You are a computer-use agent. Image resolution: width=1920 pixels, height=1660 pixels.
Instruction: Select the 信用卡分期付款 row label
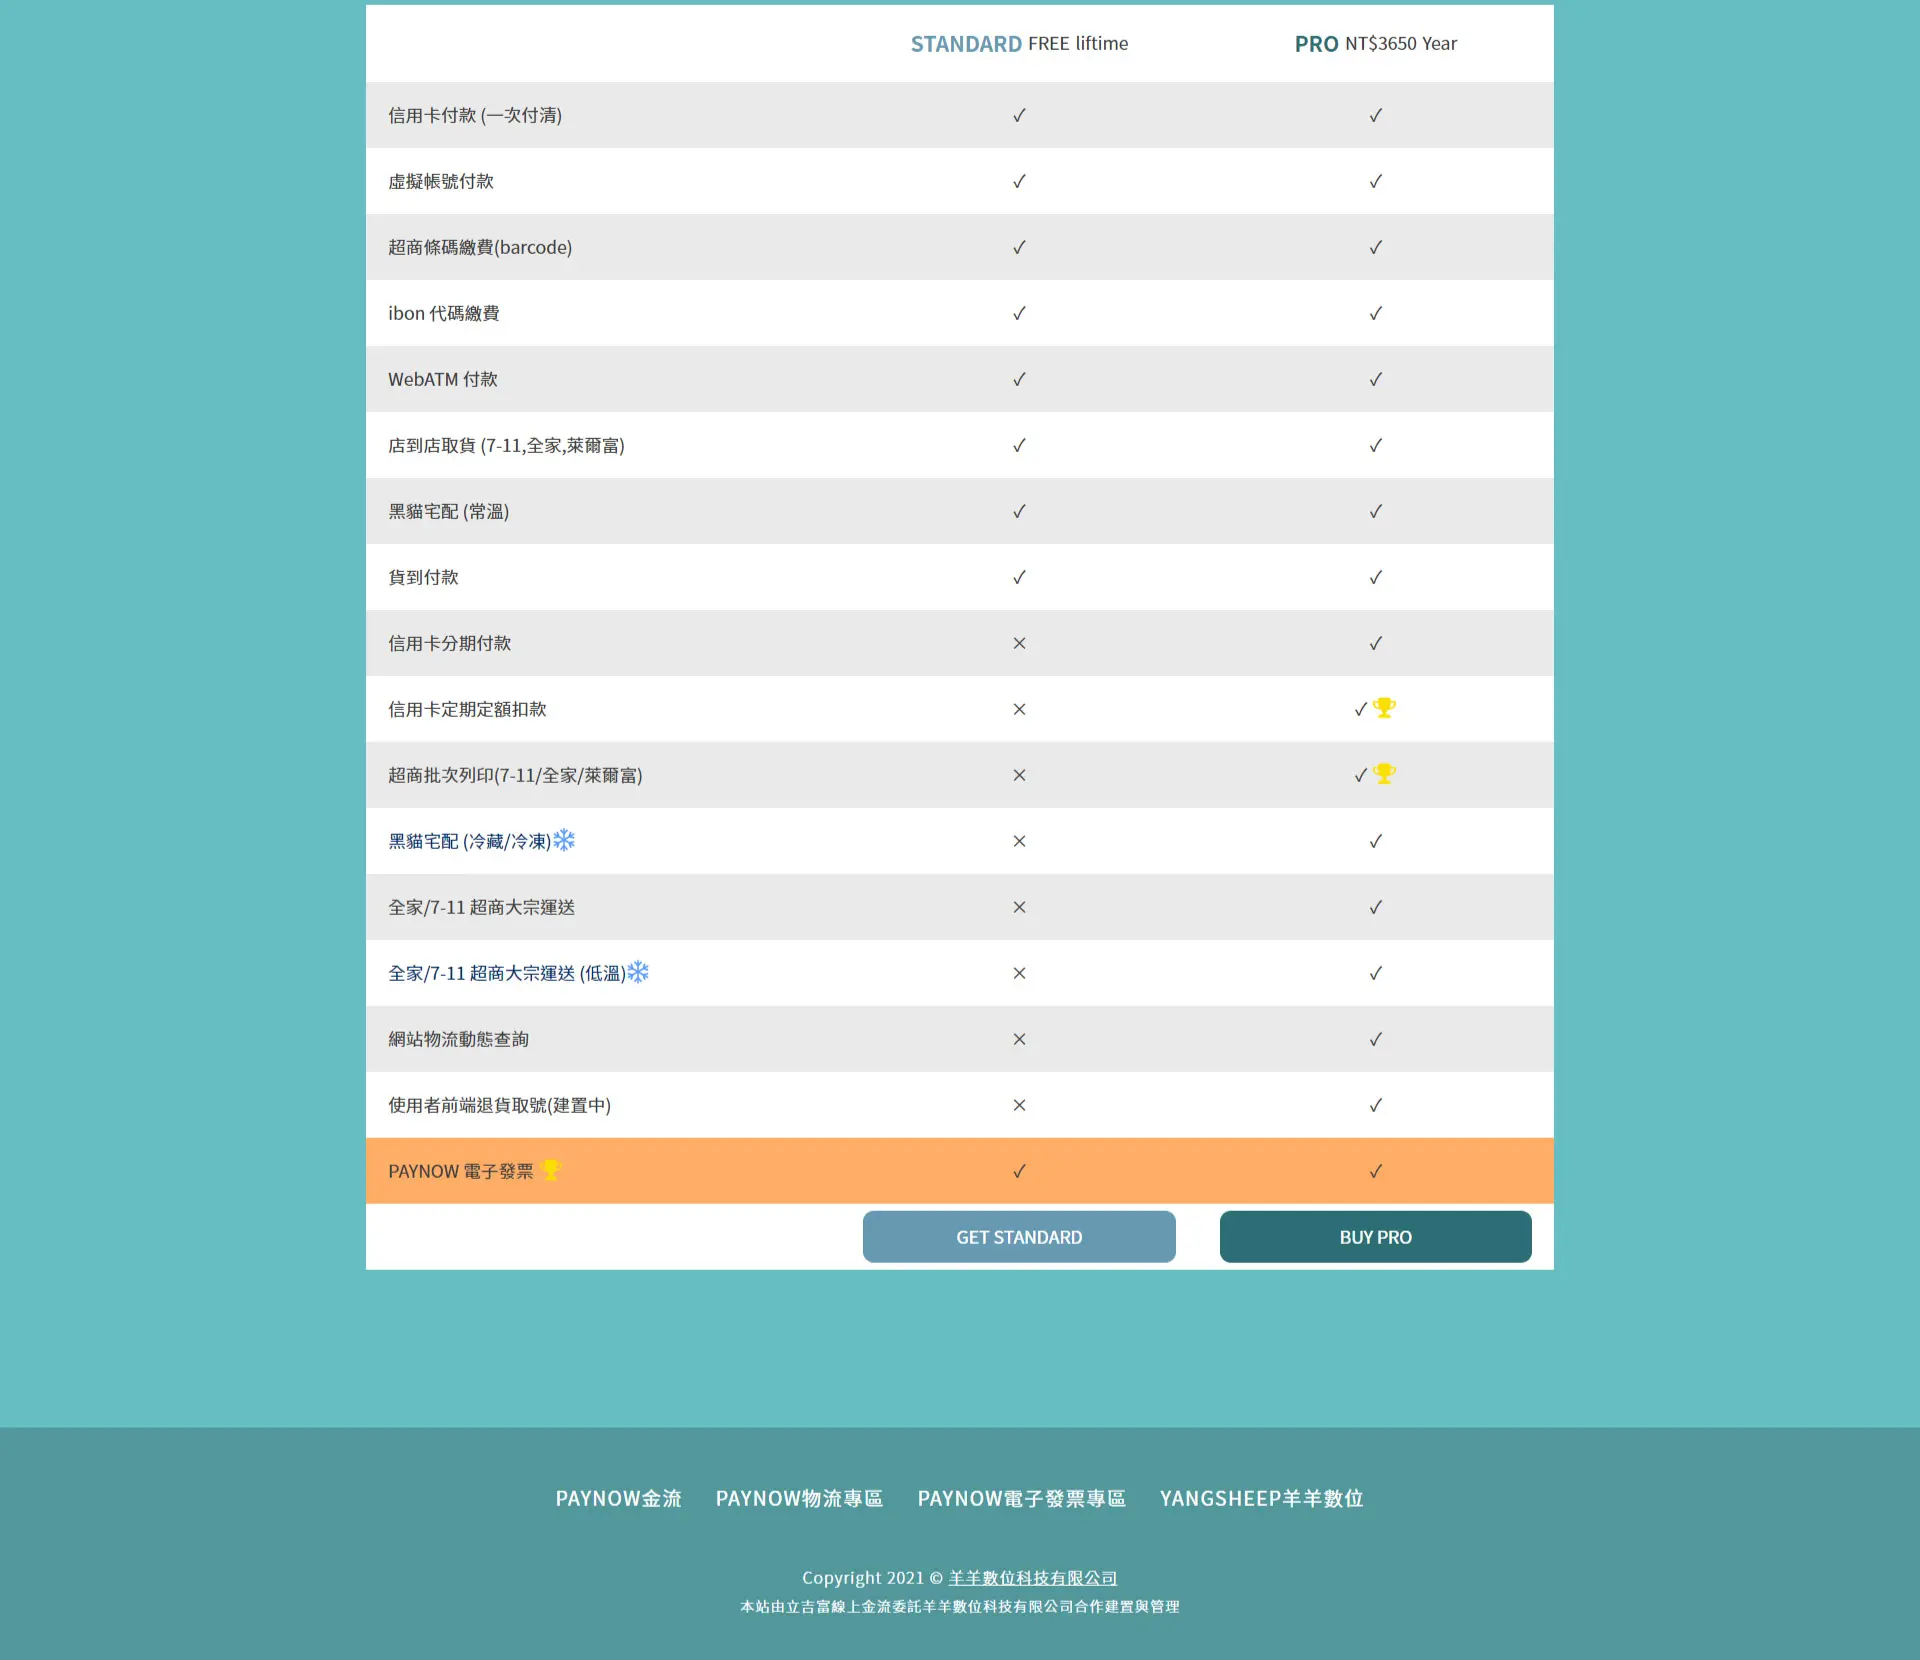coord(450,643)
